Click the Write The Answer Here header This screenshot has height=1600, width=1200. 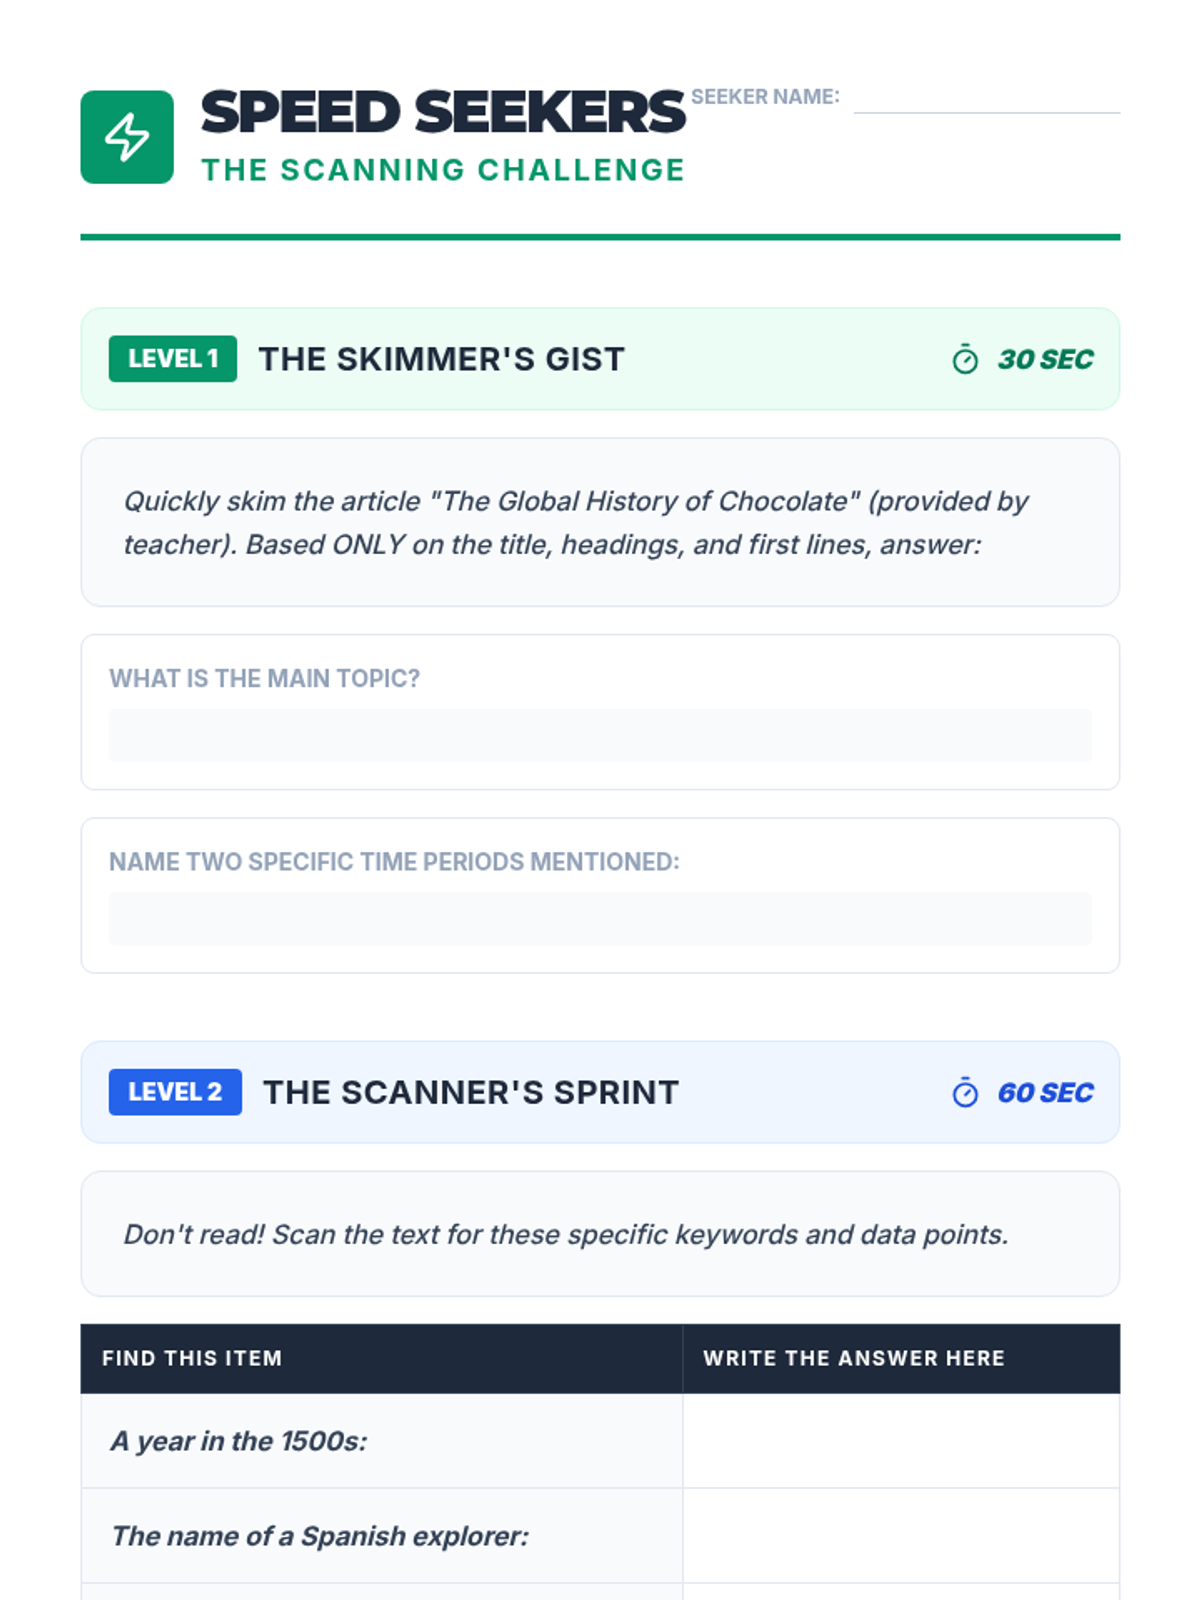(853, 1358)
